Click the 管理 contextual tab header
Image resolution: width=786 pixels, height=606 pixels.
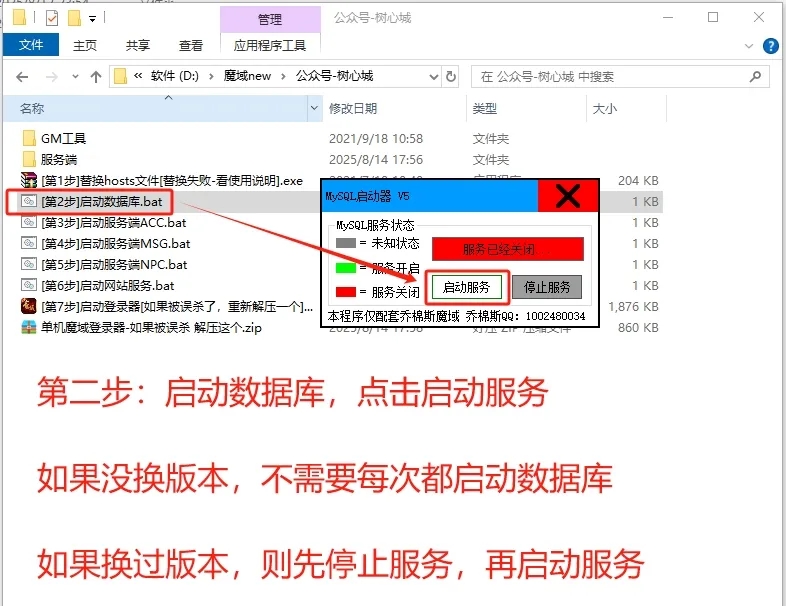(270, 19)
